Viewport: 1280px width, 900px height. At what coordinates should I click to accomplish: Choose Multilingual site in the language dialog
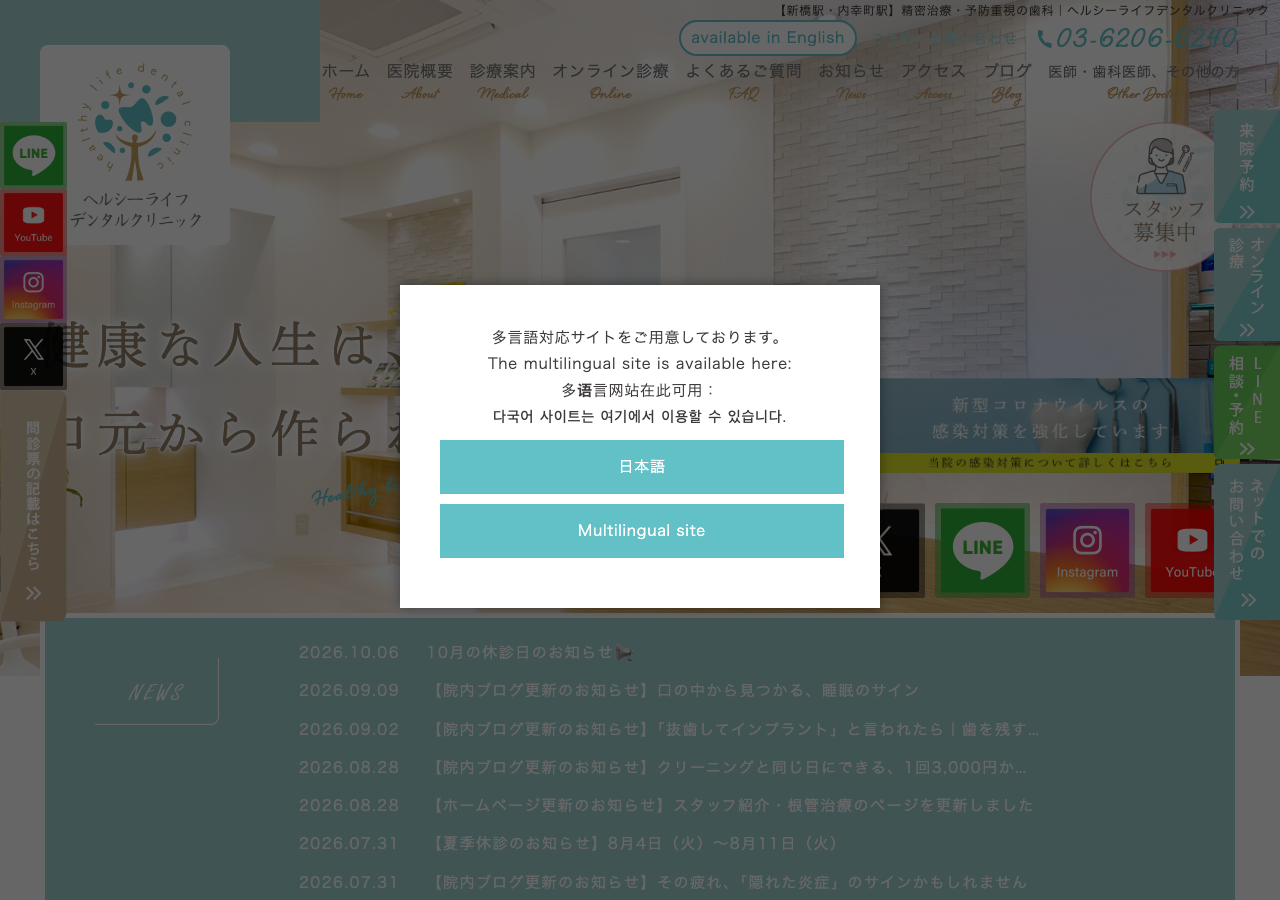click(x=642, y=531)
